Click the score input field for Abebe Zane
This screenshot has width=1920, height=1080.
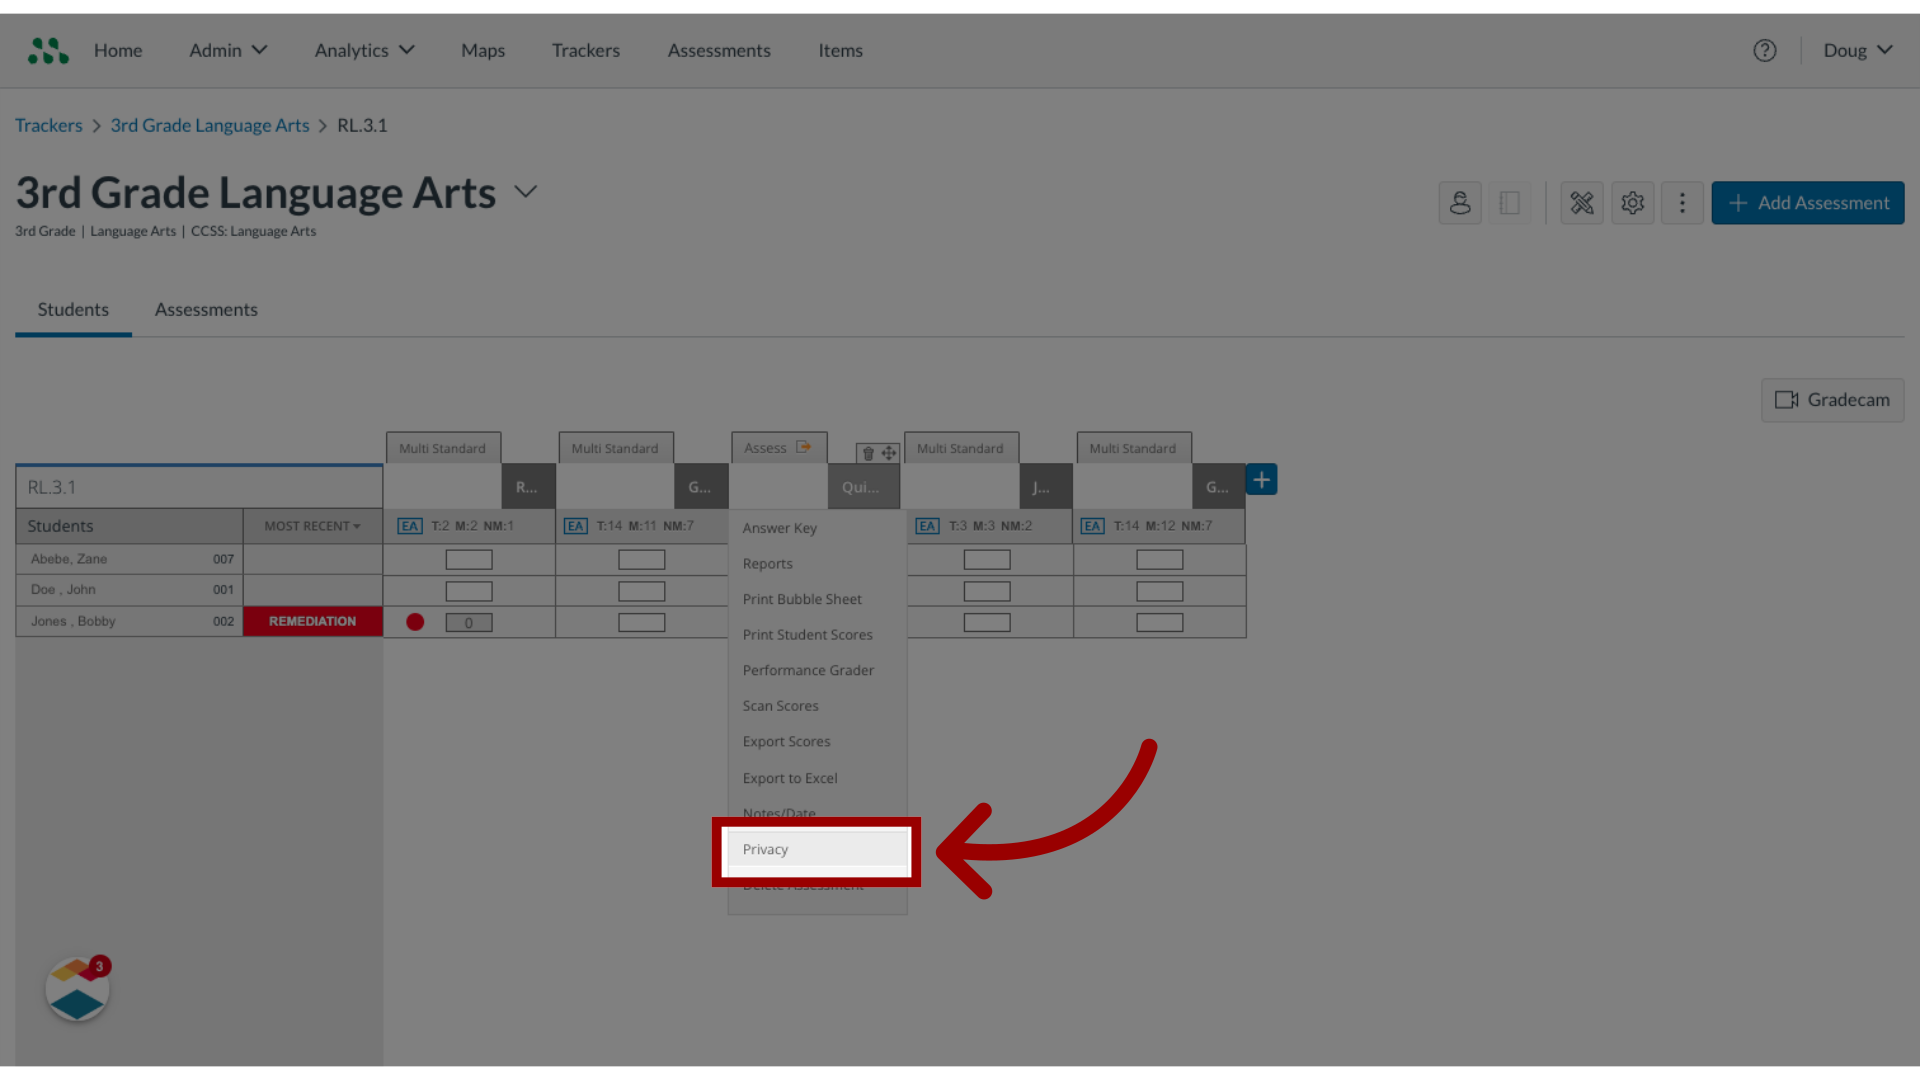tap(468, 558)
